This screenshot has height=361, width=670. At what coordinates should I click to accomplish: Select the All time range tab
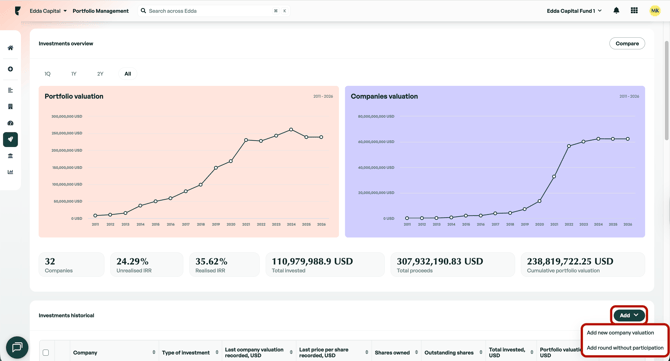pyautogui.click(x=128, y=74)
